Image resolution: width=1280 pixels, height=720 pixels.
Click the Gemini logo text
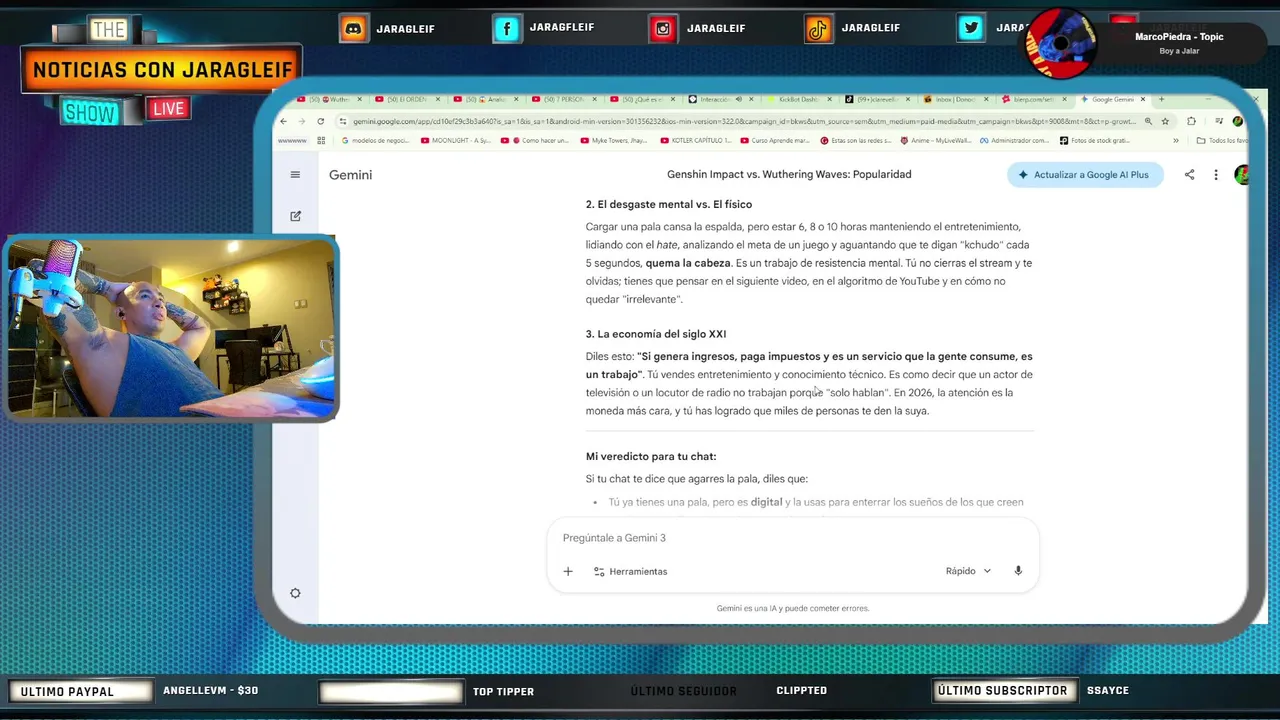pos(350,175)
